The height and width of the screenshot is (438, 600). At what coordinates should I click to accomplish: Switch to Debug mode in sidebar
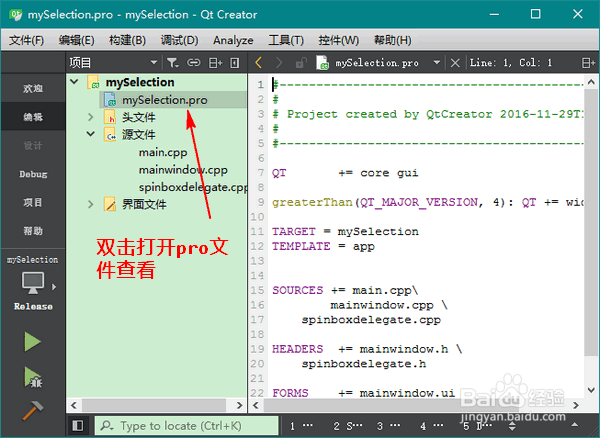point(33,174)
